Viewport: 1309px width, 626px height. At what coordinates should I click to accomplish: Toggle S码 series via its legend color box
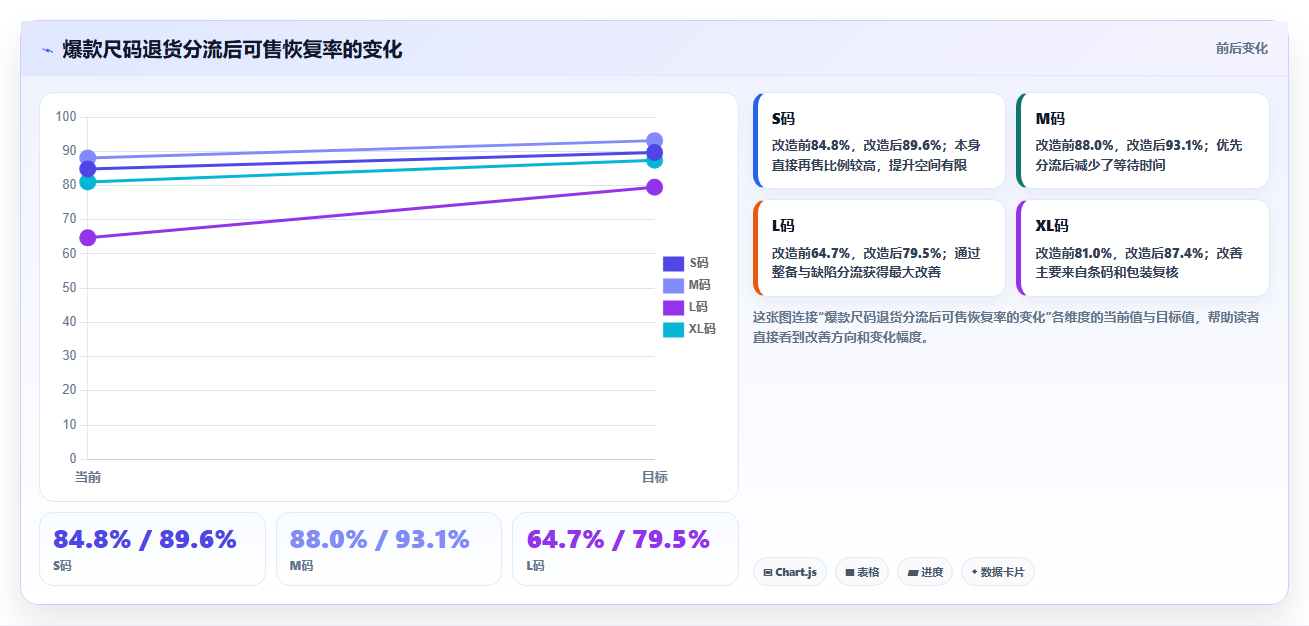[673, 263]
